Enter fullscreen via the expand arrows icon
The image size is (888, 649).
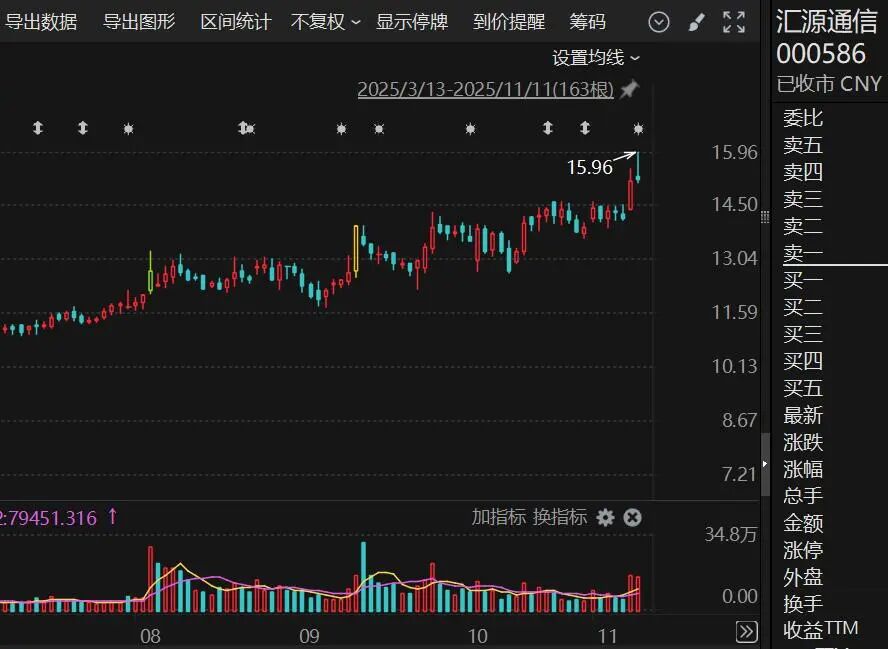[735, 21]
